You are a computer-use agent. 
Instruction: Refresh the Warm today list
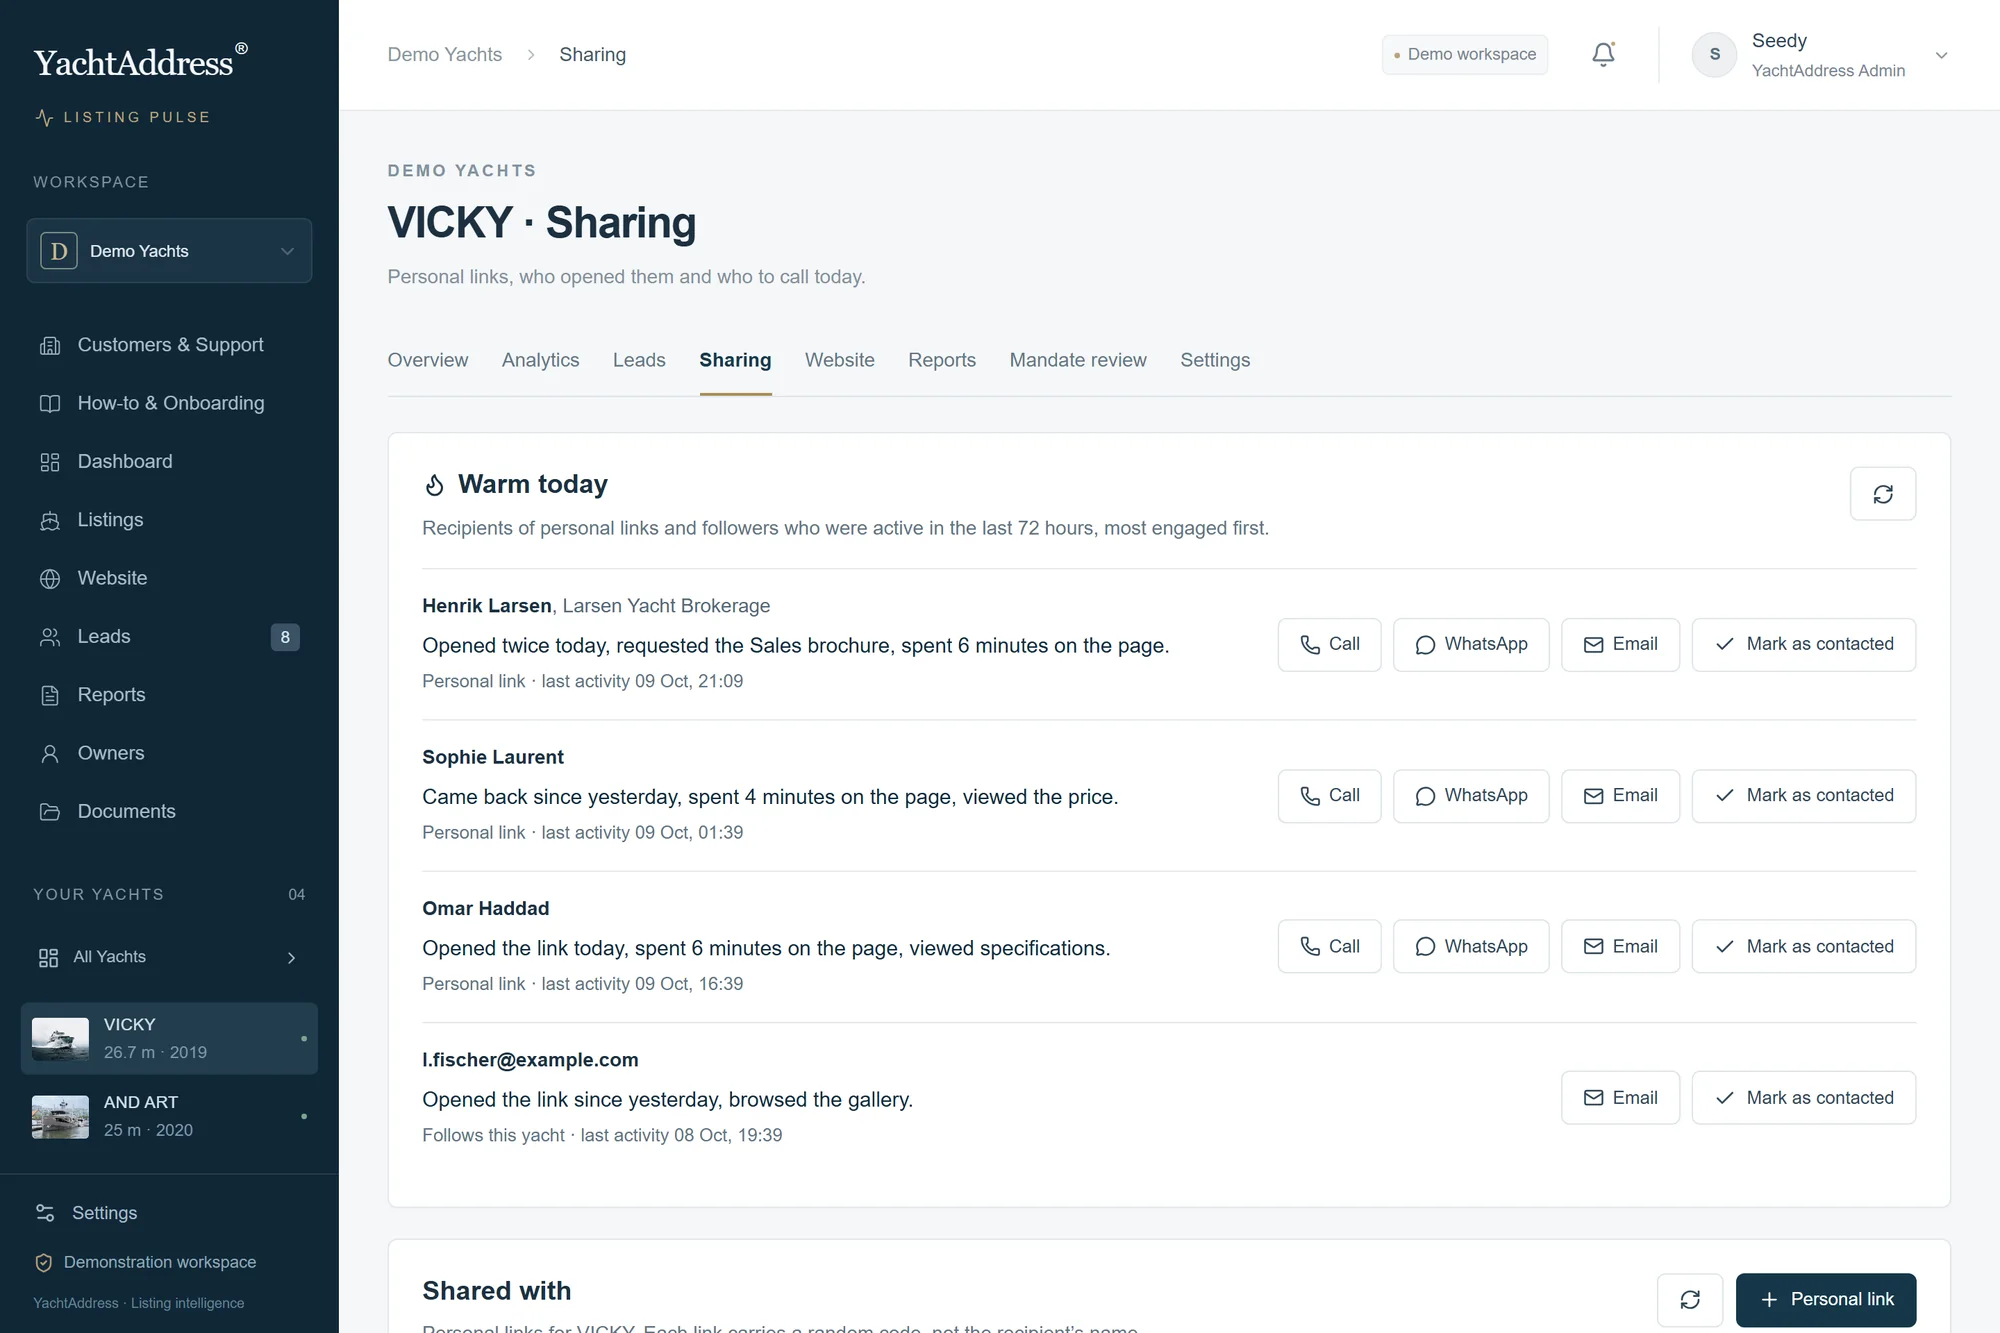pos(1882,493)
